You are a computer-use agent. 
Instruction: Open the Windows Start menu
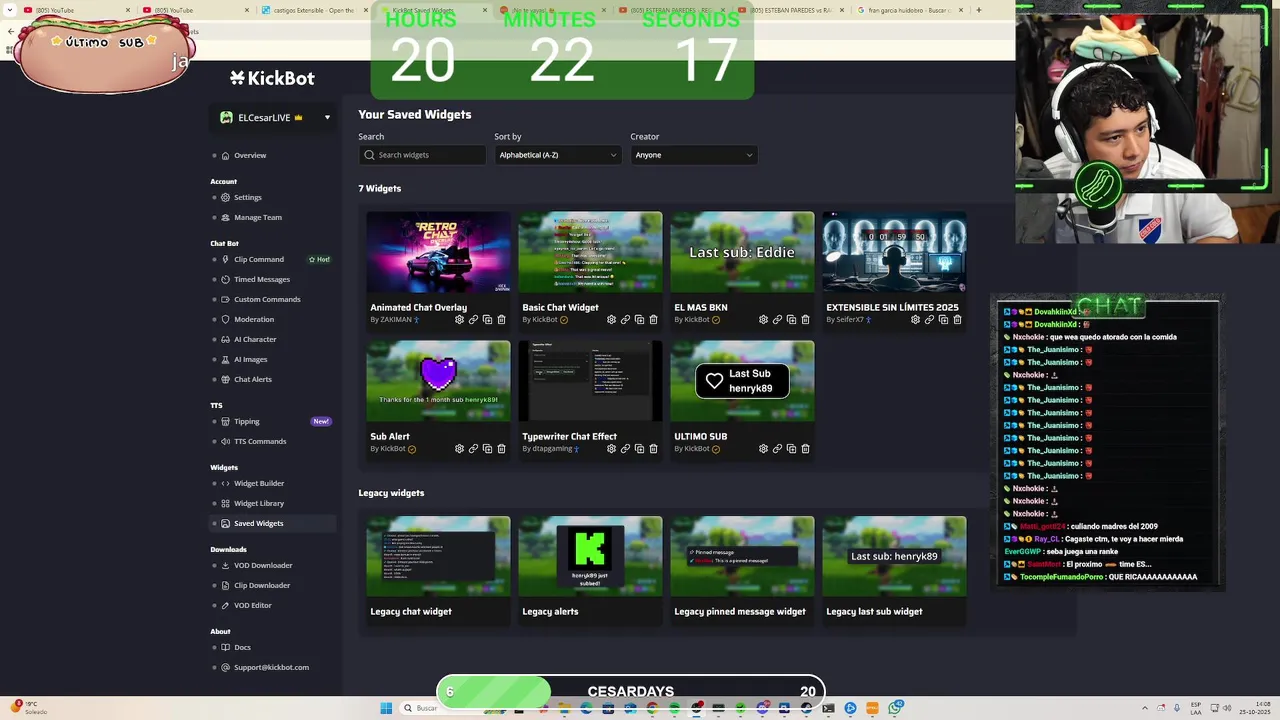386,708
